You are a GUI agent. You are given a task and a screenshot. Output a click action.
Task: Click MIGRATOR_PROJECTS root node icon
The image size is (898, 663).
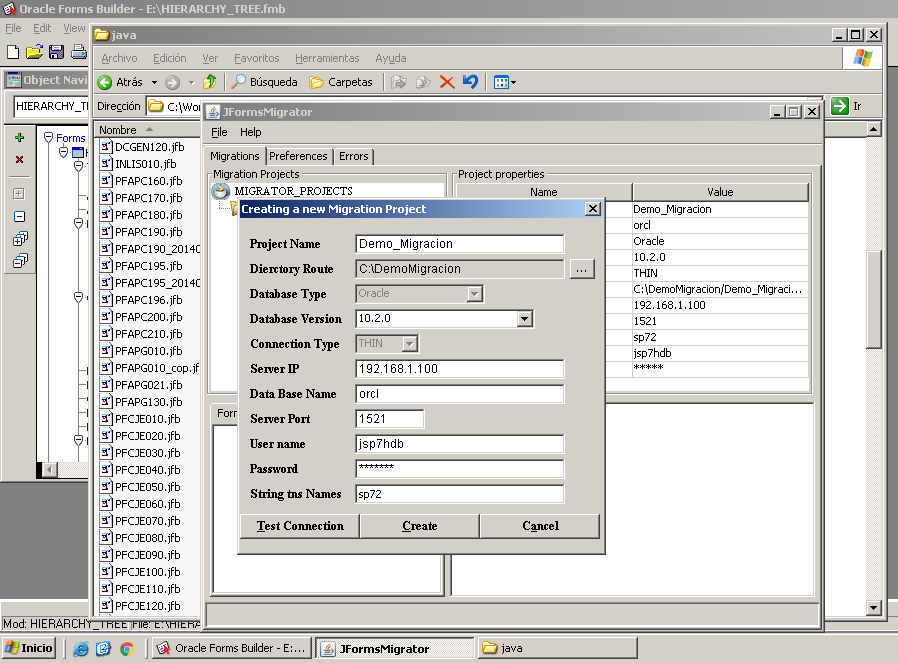click(220, 191)
